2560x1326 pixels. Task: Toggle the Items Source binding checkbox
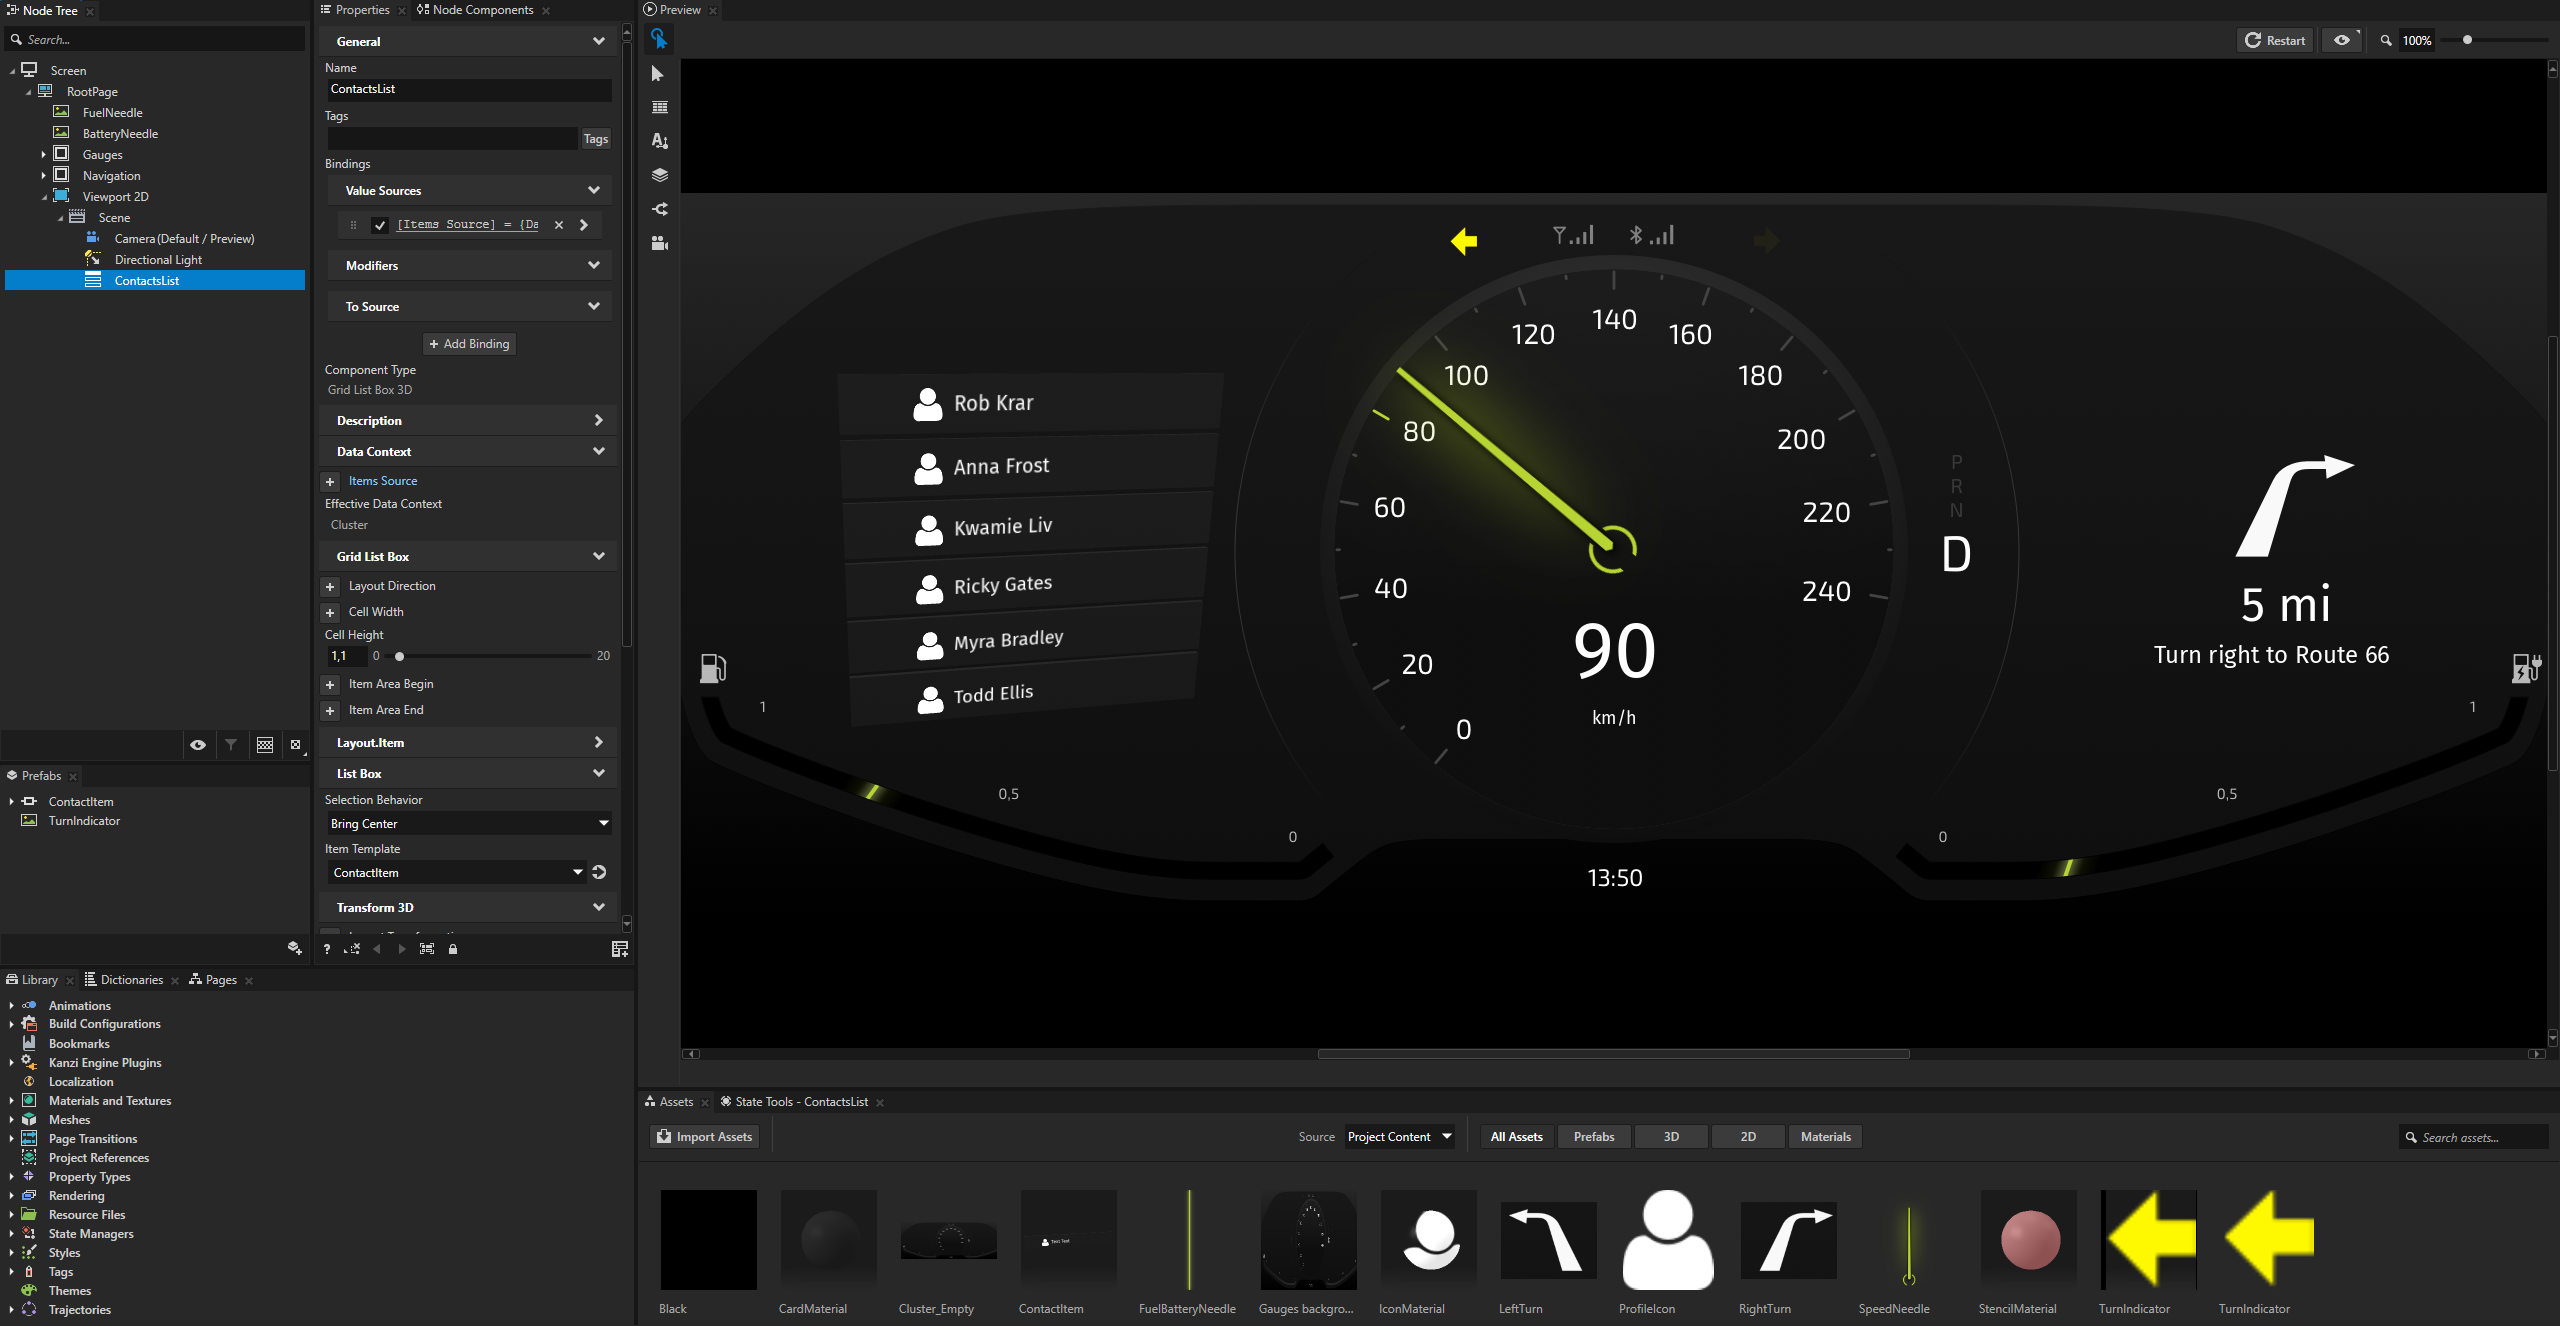[380, 225]
